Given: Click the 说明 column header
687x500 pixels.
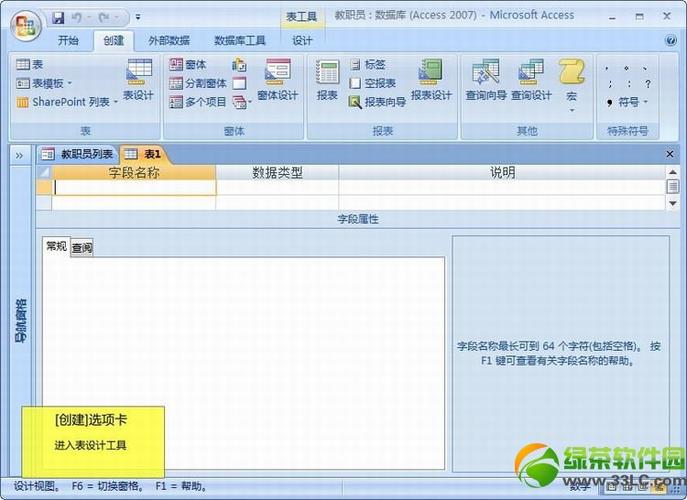Looking at the screenshot, I should pyautogui.click(x=502, y=173).
